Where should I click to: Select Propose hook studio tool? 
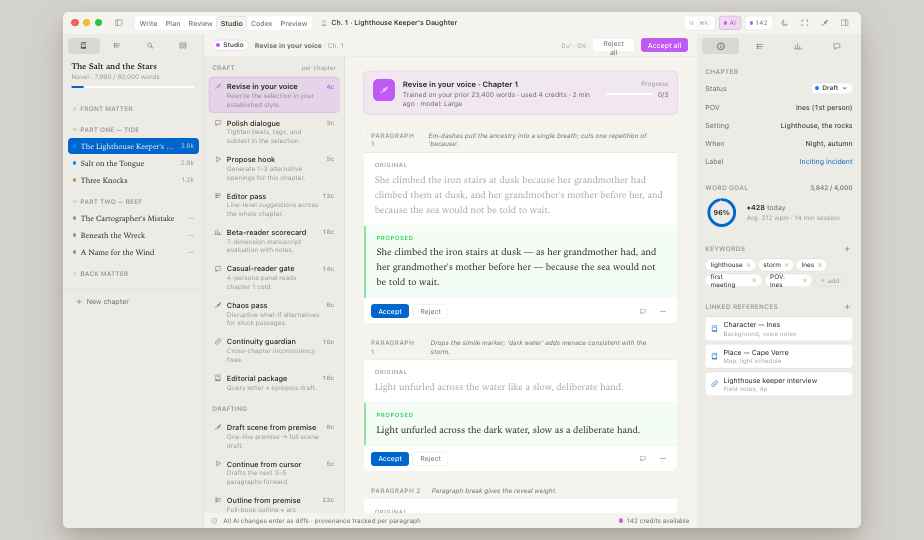(x=274, y=168)
